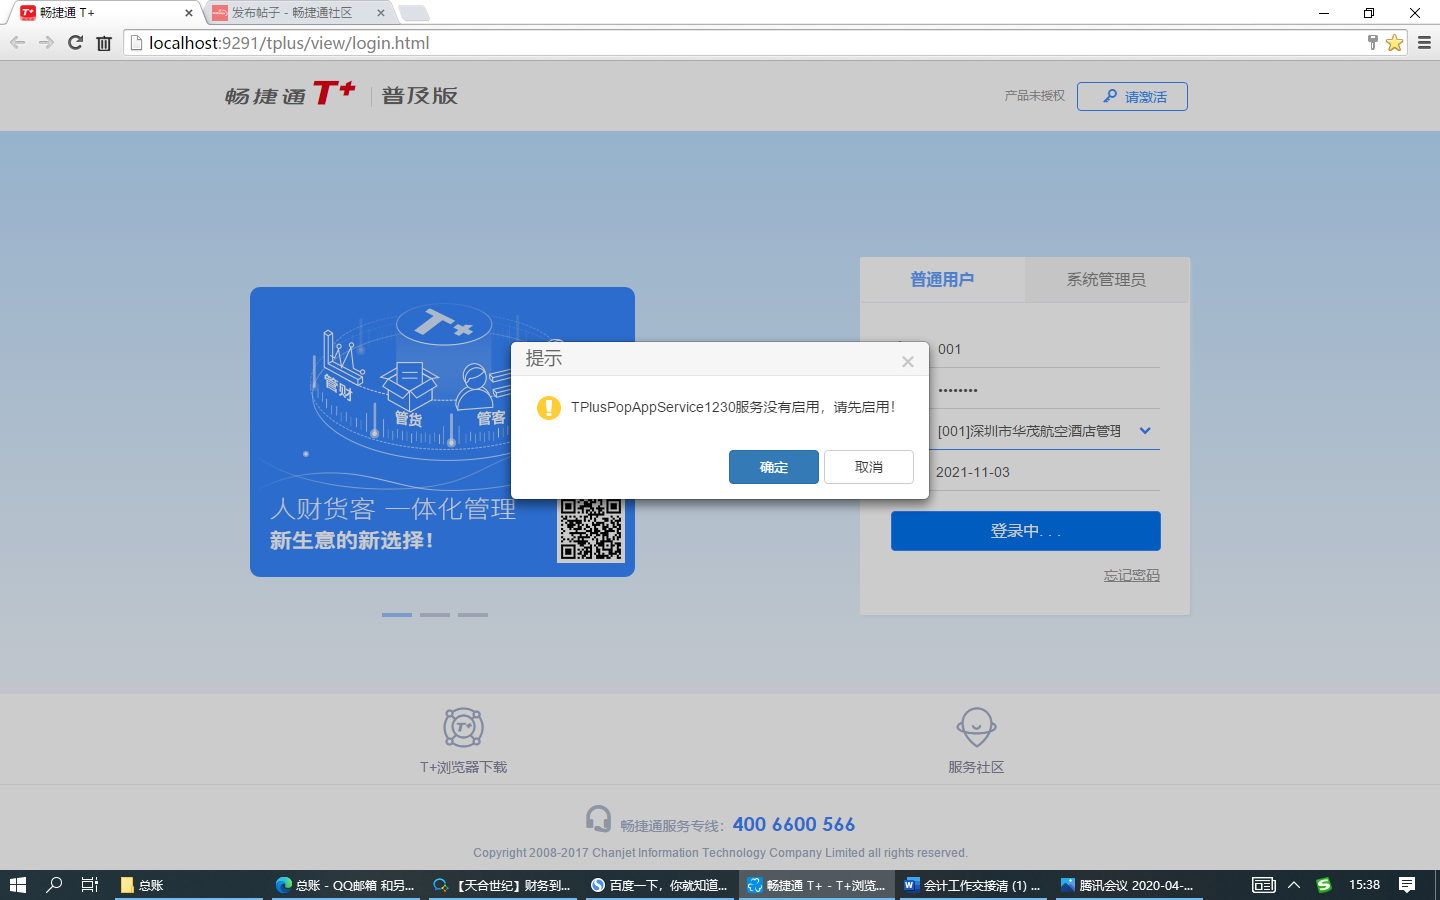
Task: Click the browser forward arrow
Action: click(46, 42)
